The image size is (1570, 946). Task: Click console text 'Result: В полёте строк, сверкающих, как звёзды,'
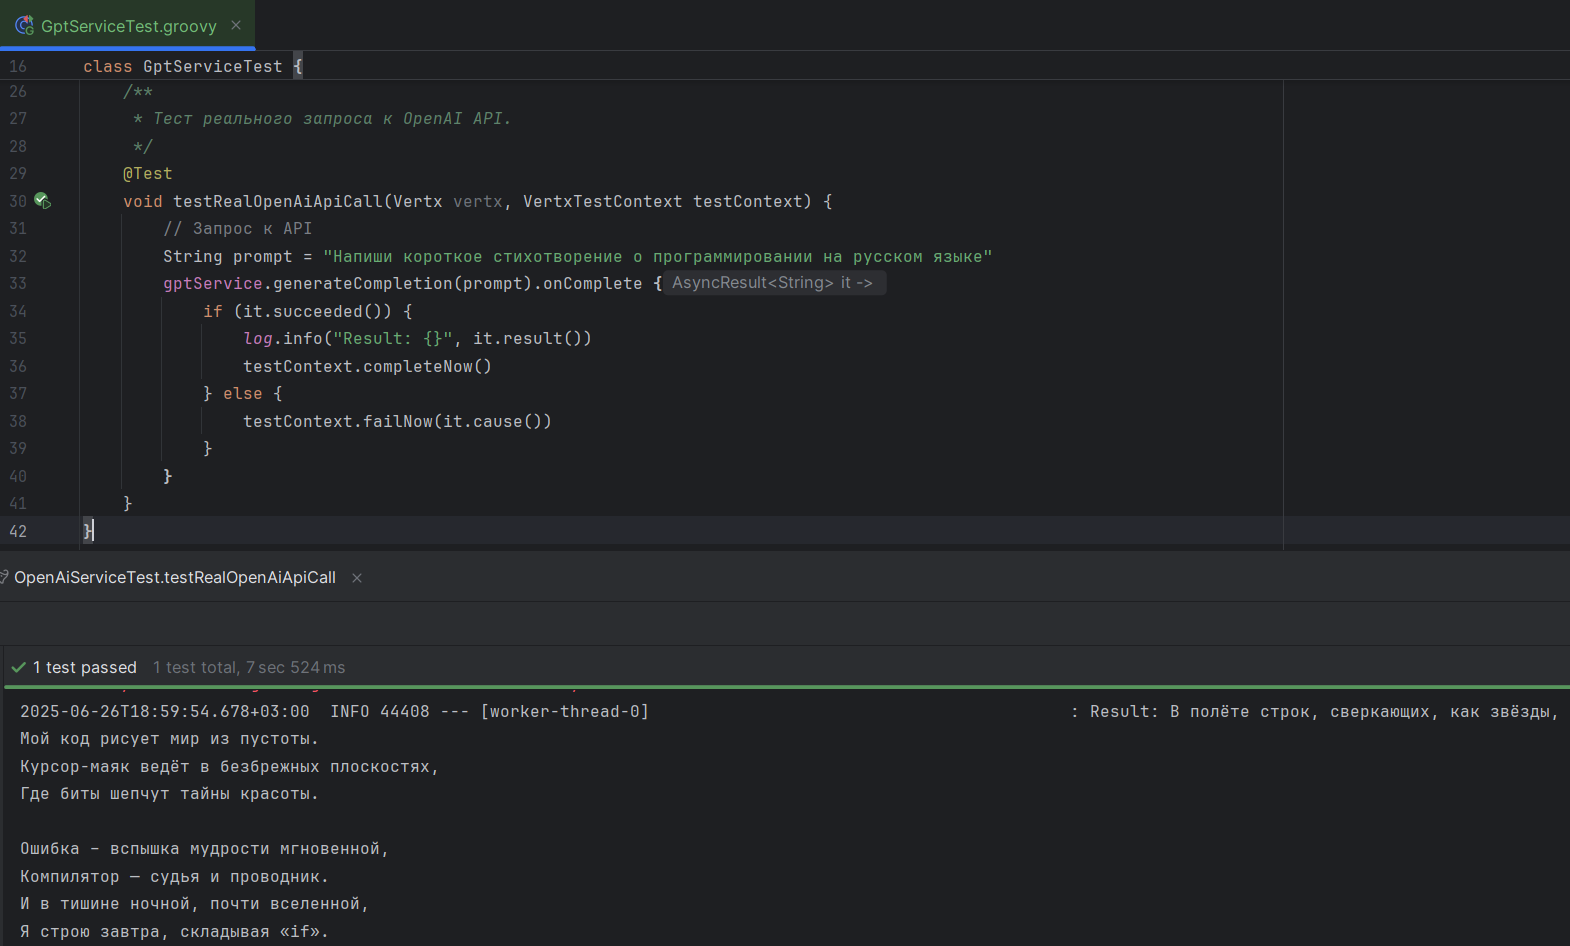coord(1325,712)
